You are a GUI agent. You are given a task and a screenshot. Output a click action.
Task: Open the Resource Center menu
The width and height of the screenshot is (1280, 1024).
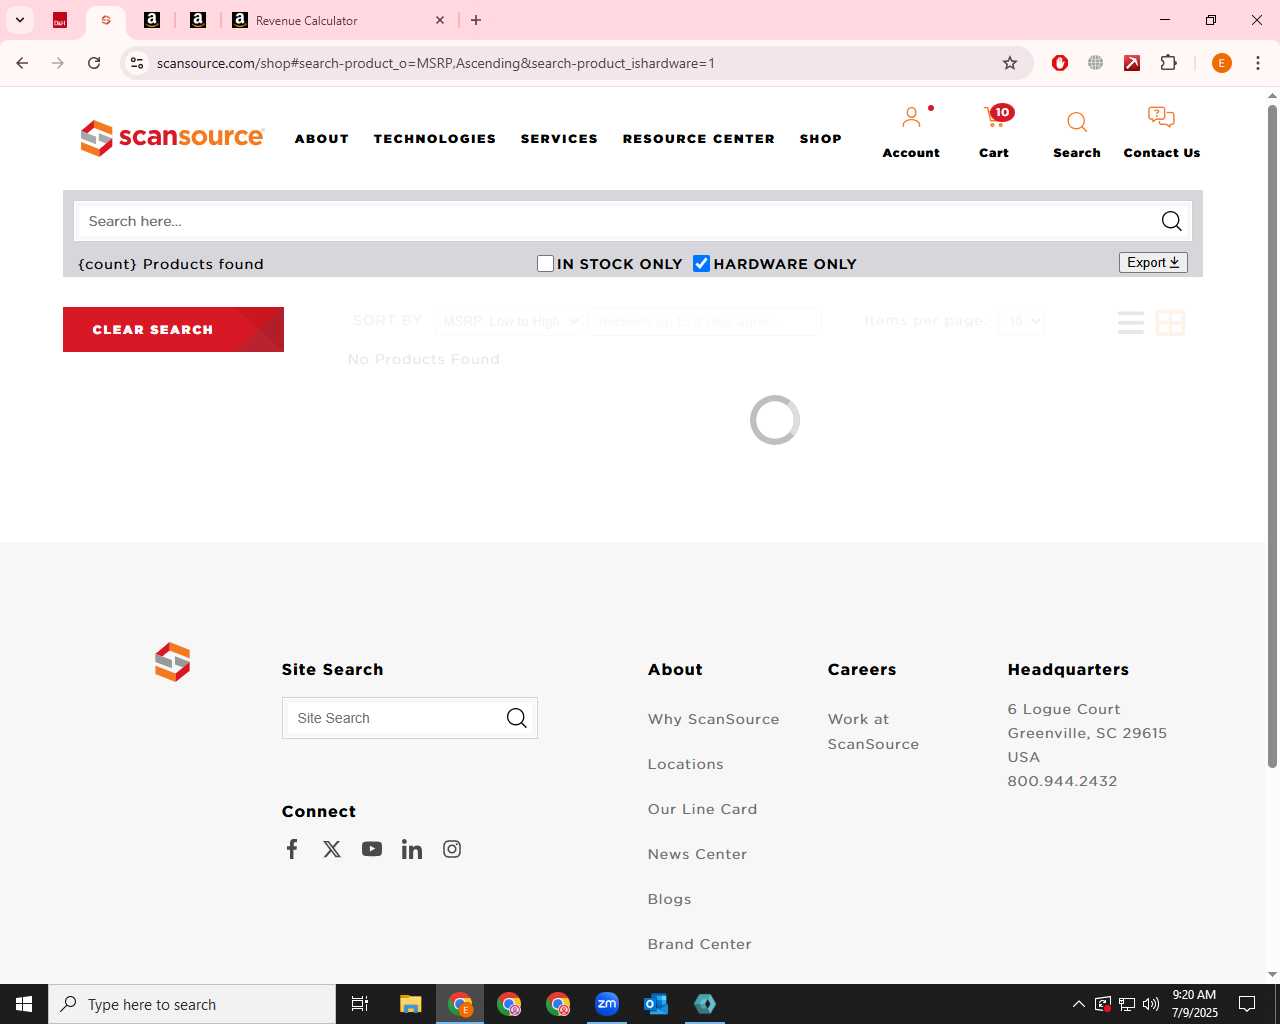tap(699, 139)
